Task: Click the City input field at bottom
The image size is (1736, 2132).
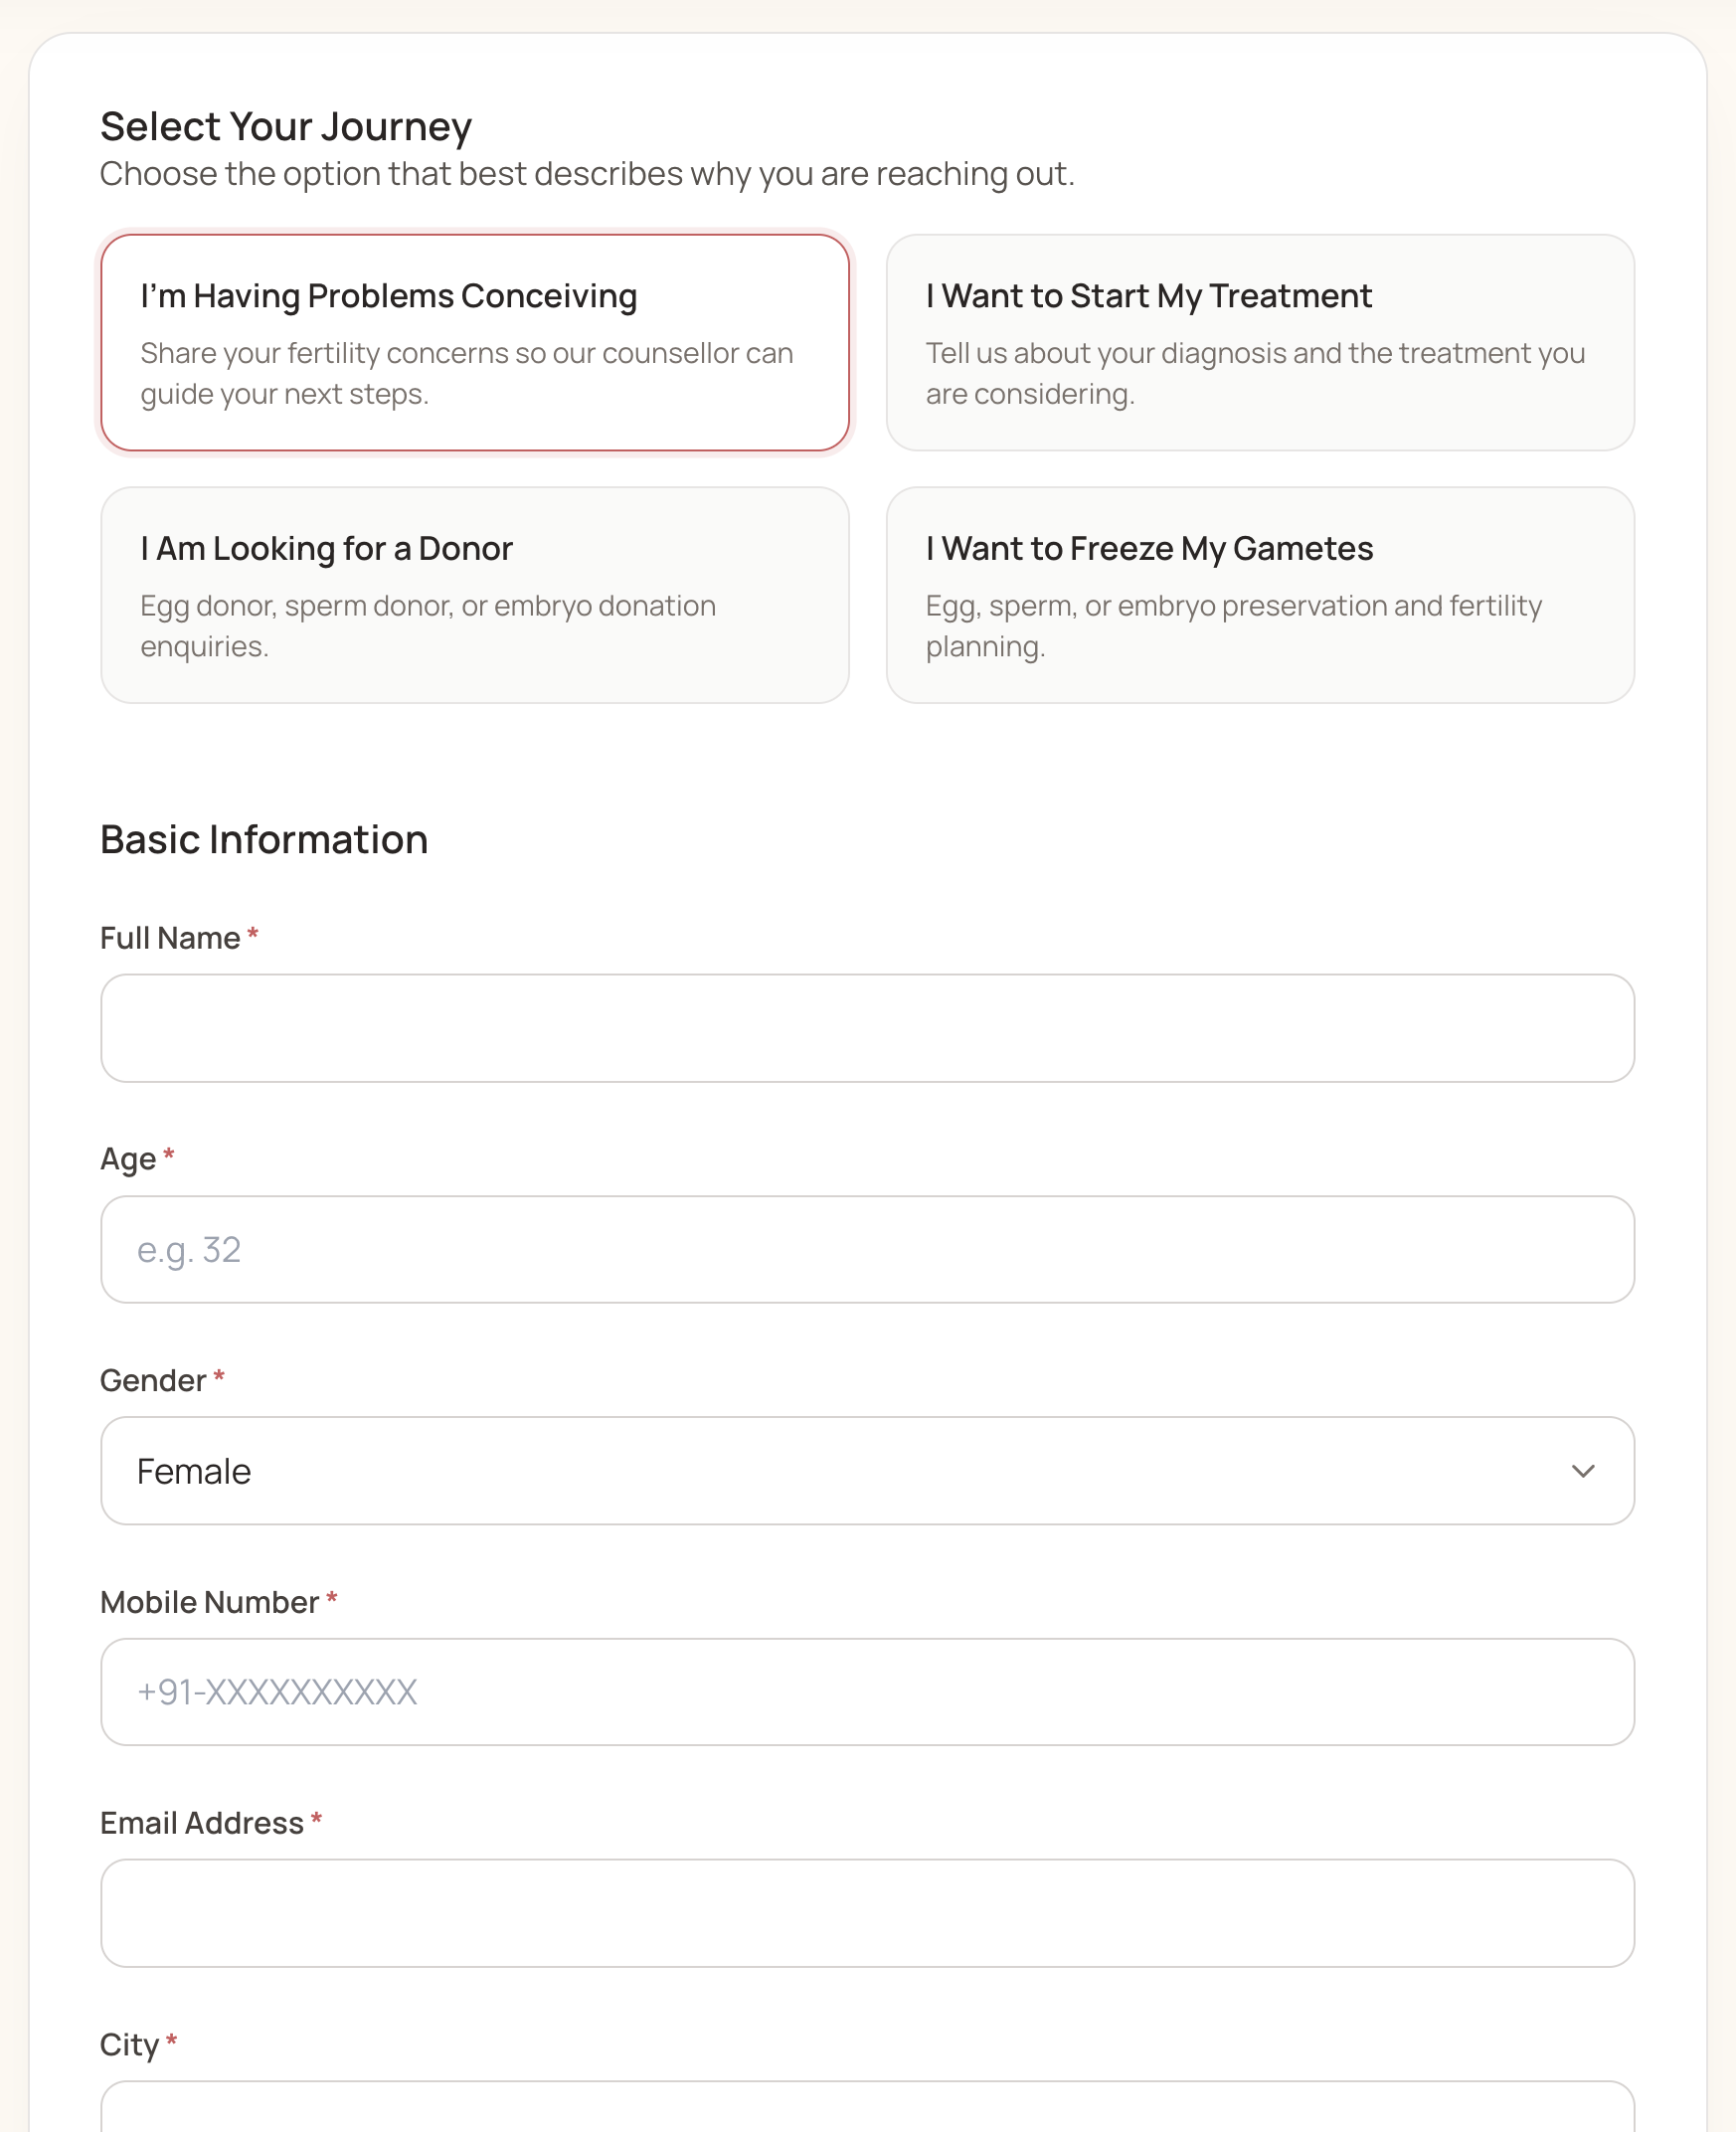Action: click(x=867, y=2107)
